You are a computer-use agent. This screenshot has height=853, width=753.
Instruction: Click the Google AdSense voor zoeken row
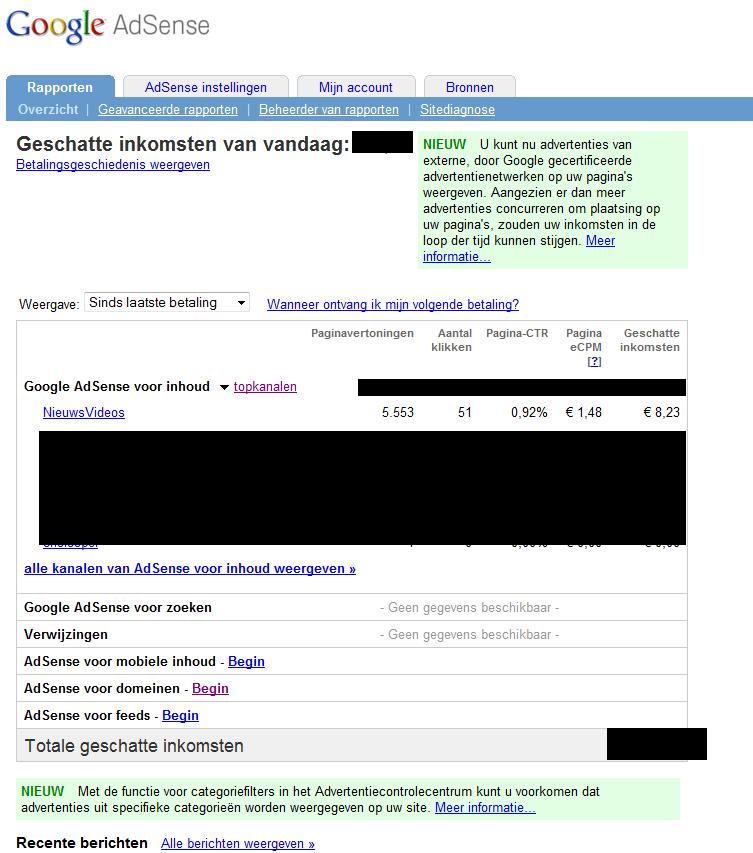coord(352,607)
